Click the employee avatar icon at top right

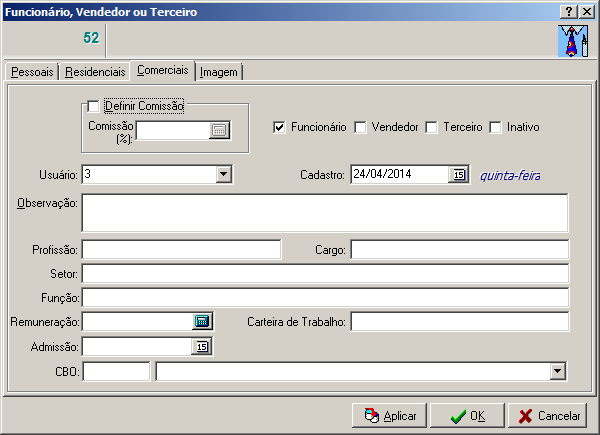coord(570,41)
